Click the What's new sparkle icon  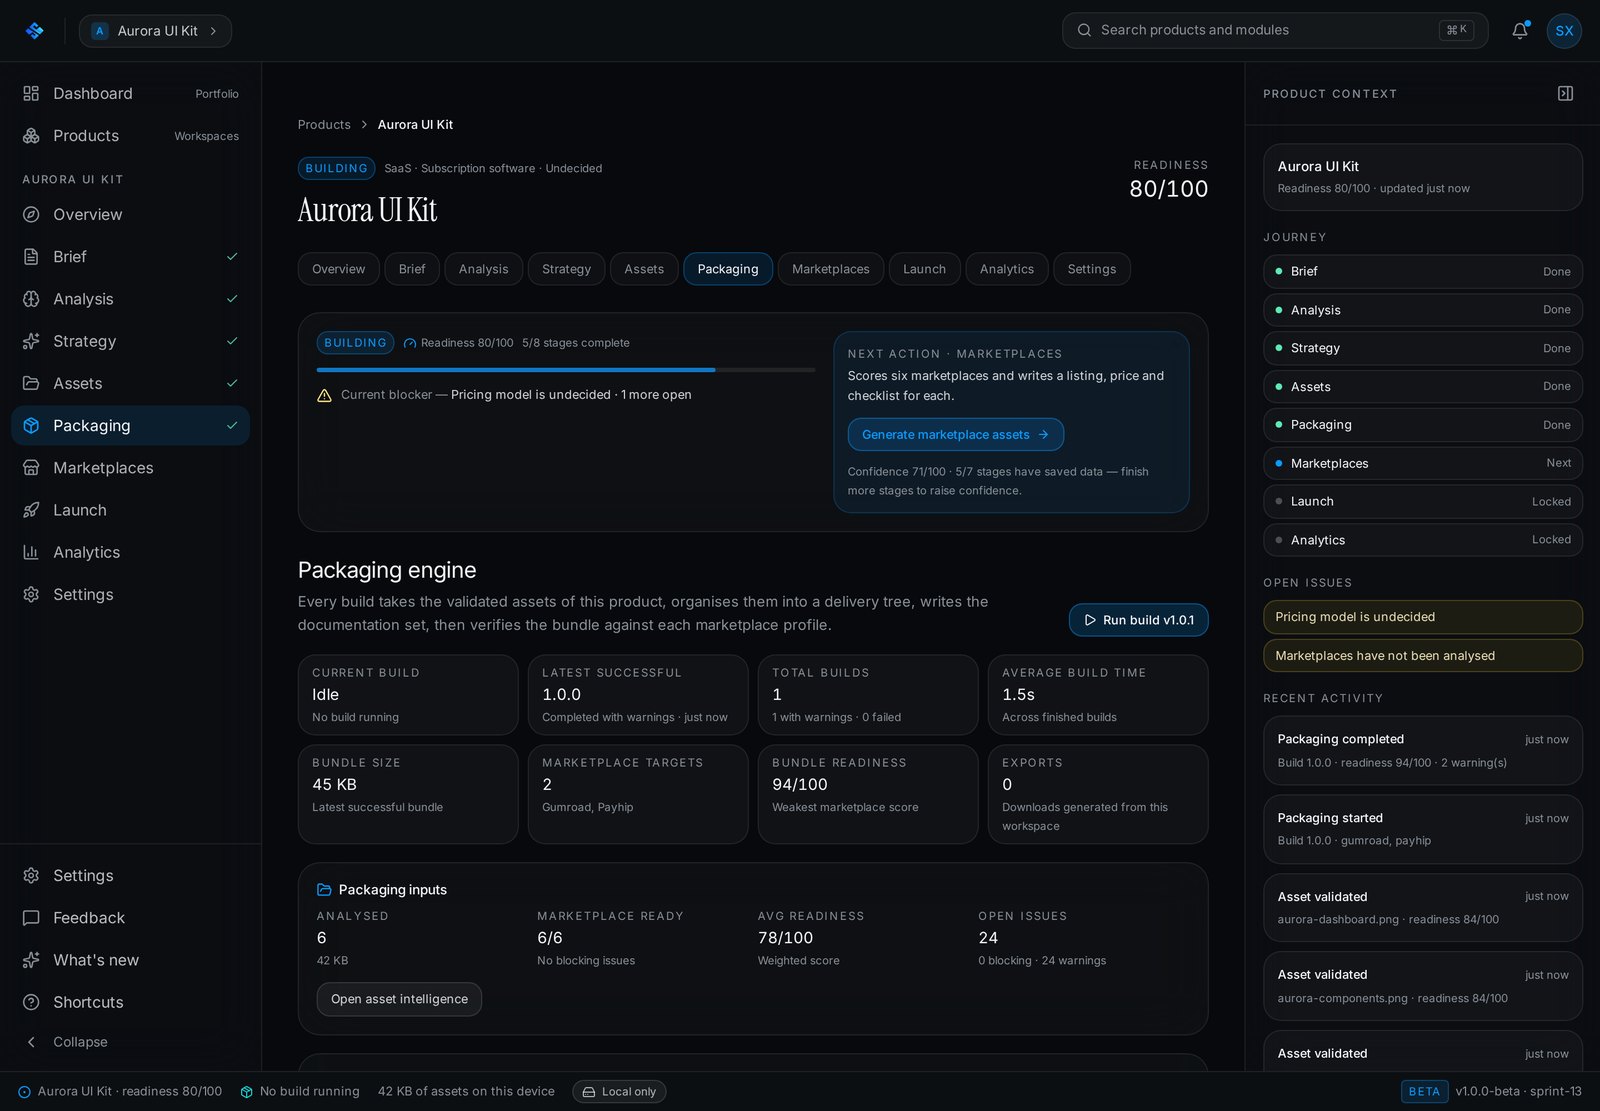point(31,960)
